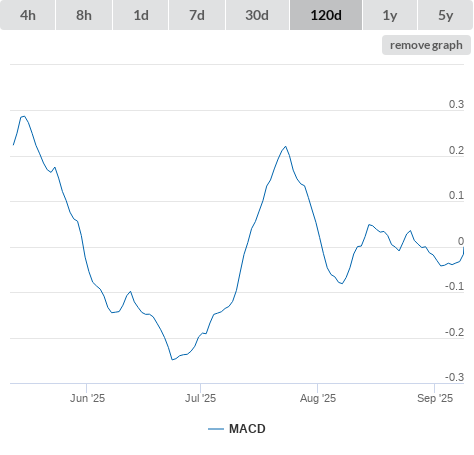Click the Aug '25 axis label

tap(318, 398)
